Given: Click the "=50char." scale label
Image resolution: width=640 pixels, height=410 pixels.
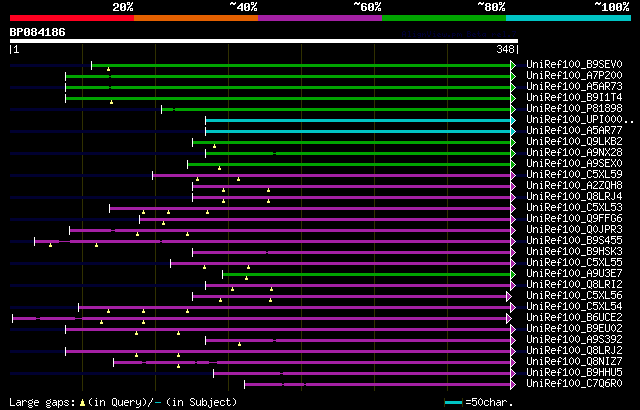Looking at the screenshot, I should click(489, 403).
